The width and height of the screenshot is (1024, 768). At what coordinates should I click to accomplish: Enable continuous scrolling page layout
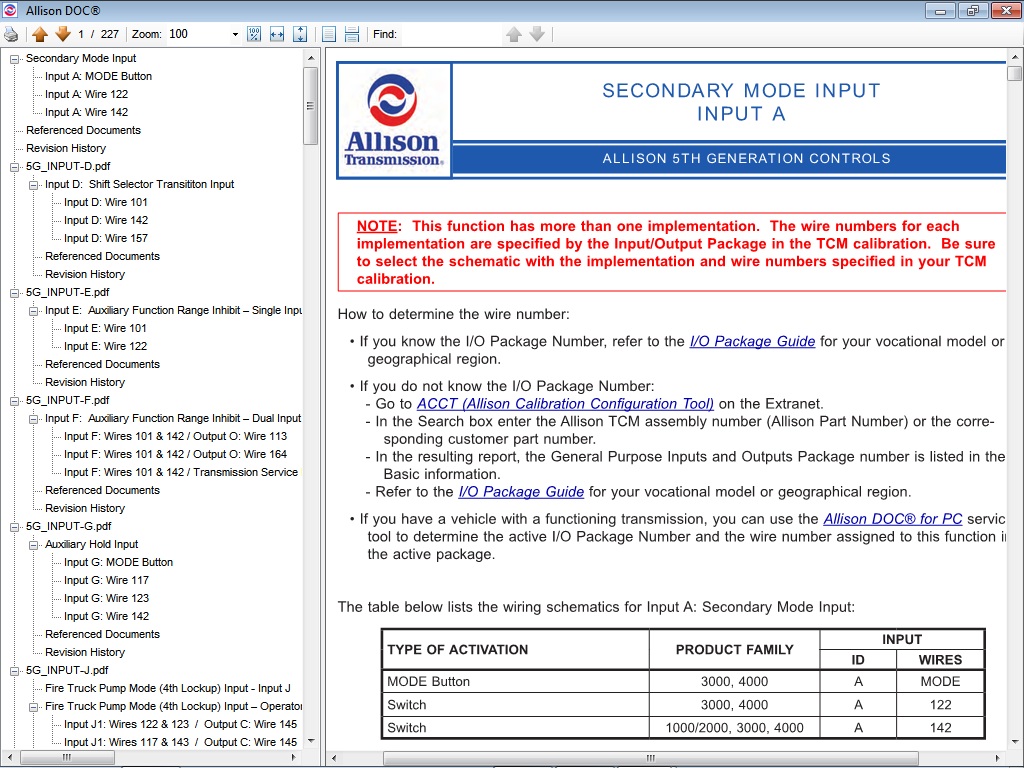[352, 33]
